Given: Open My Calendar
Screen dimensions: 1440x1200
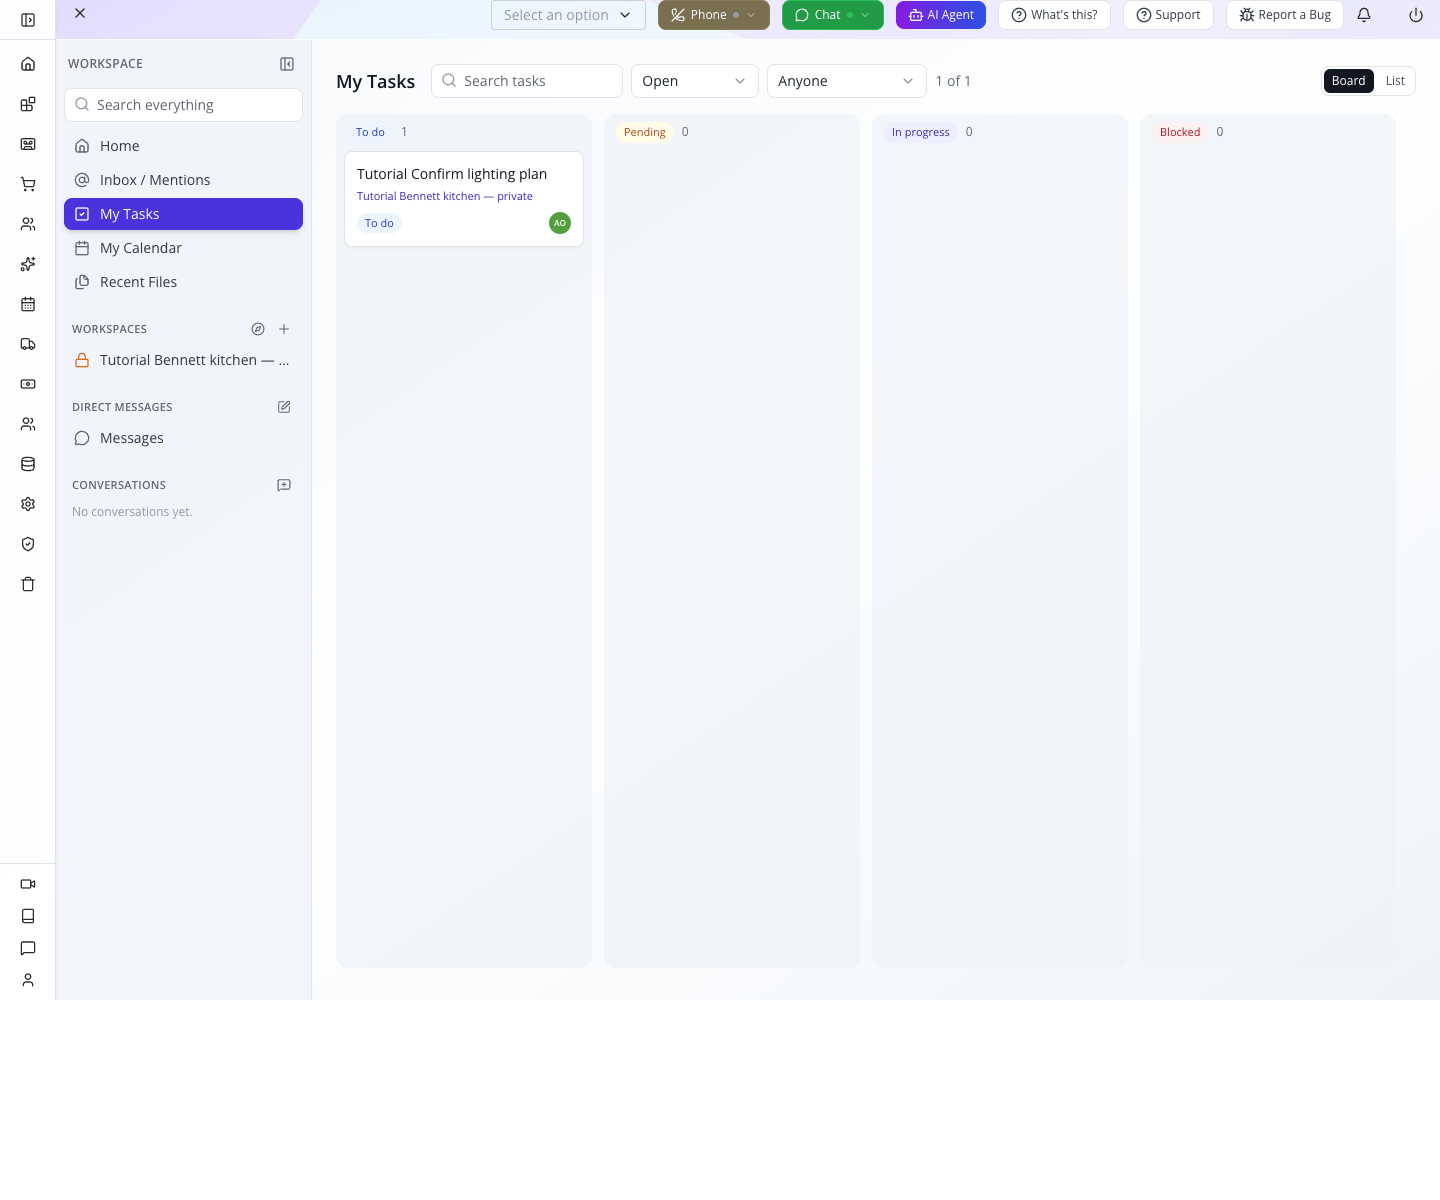Looking at the screenshot, I should click(183, 248).
